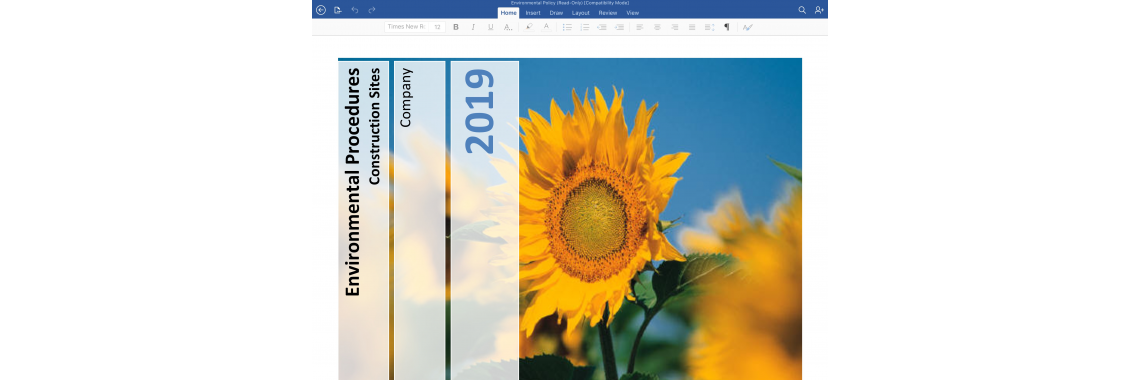
Task: Open search with magnifying glass
Action: click(802, 10)
